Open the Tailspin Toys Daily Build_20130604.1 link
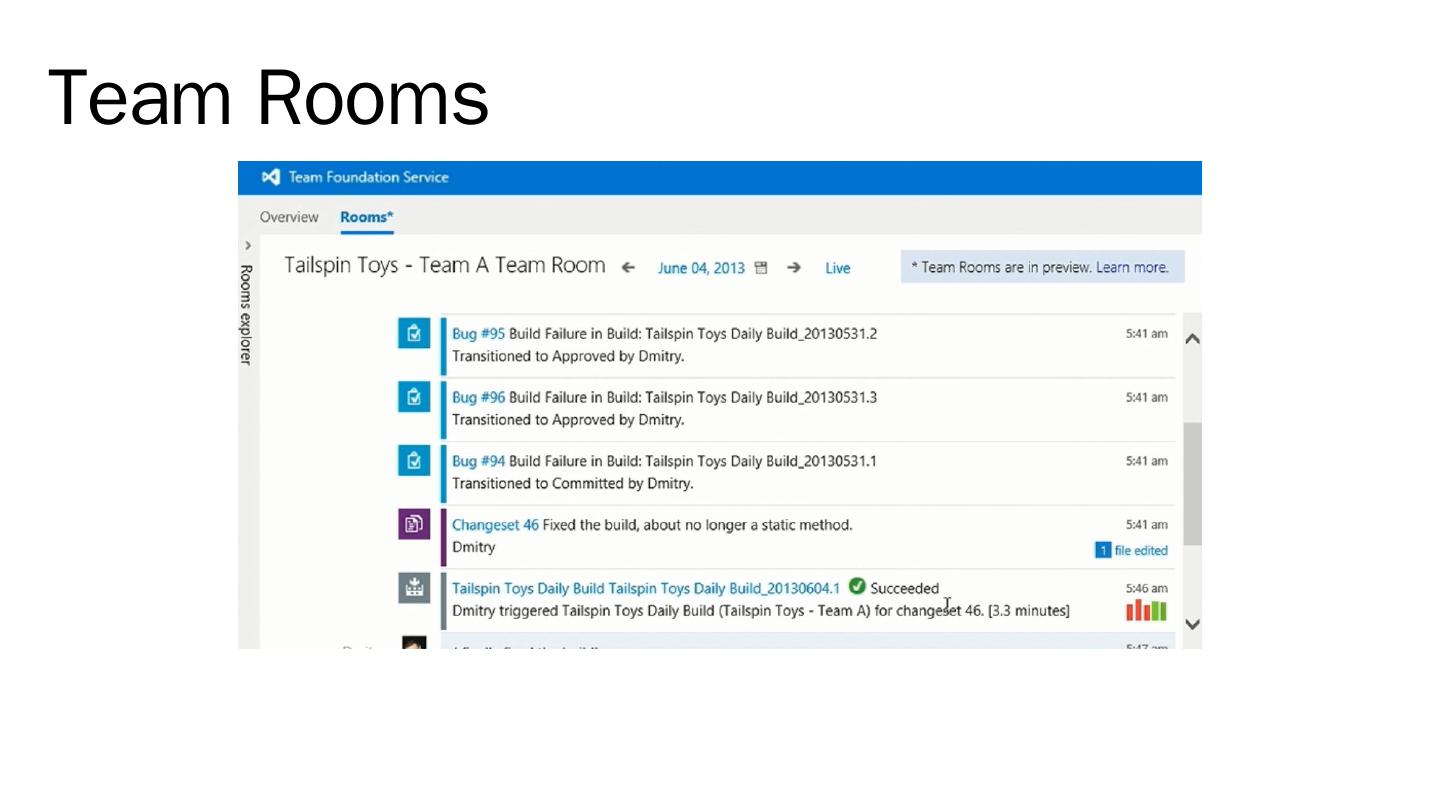This screenshot has width=1441, height=811. coord(646,589)
